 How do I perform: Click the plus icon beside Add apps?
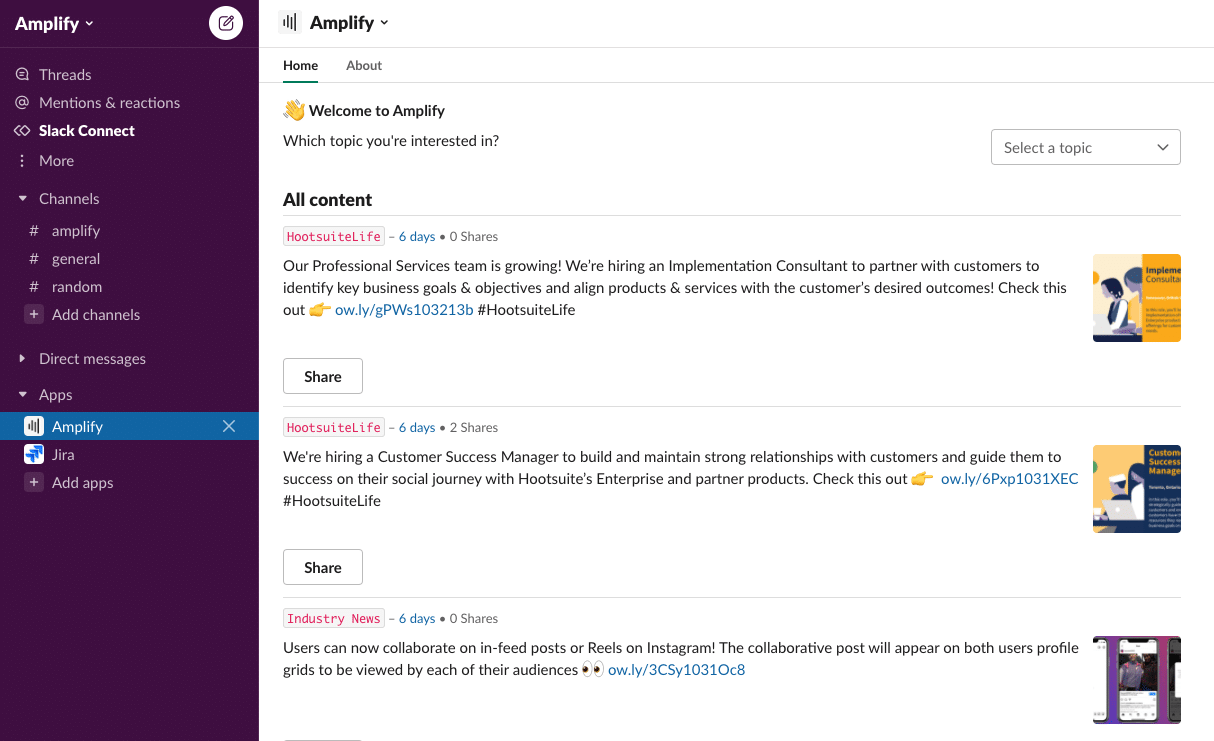click(x=34, y=483)
